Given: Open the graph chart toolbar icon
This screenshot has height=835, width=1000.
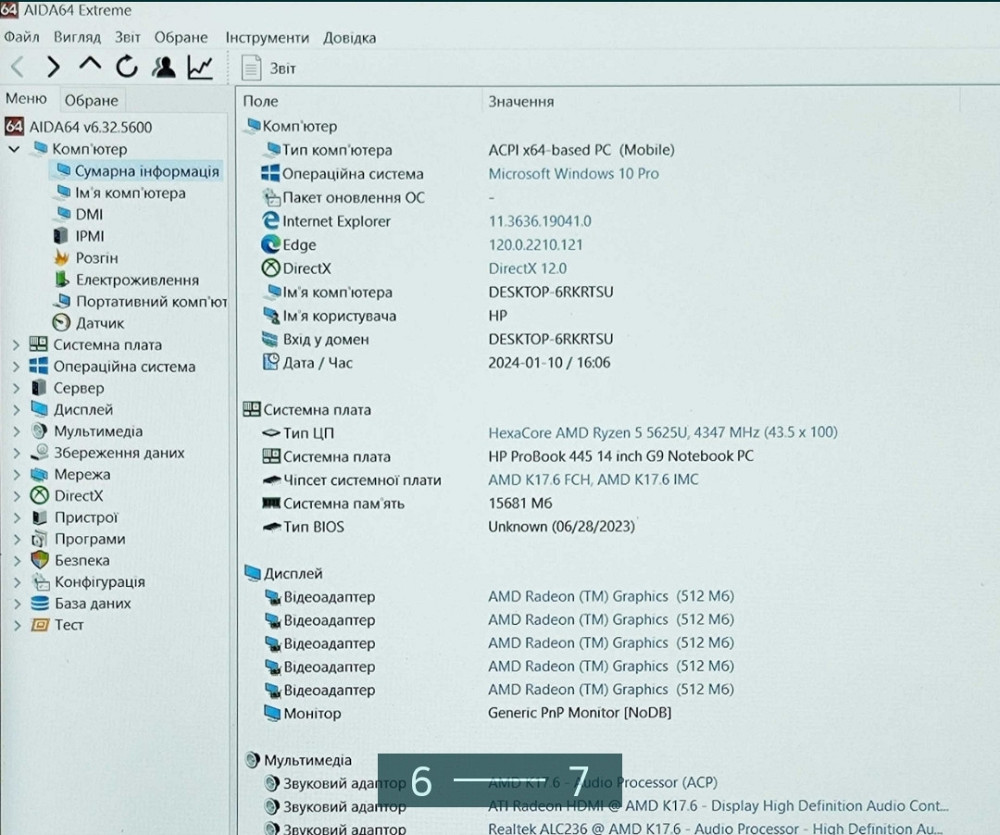Looking at the screenshot, I should tap(200, 67).
